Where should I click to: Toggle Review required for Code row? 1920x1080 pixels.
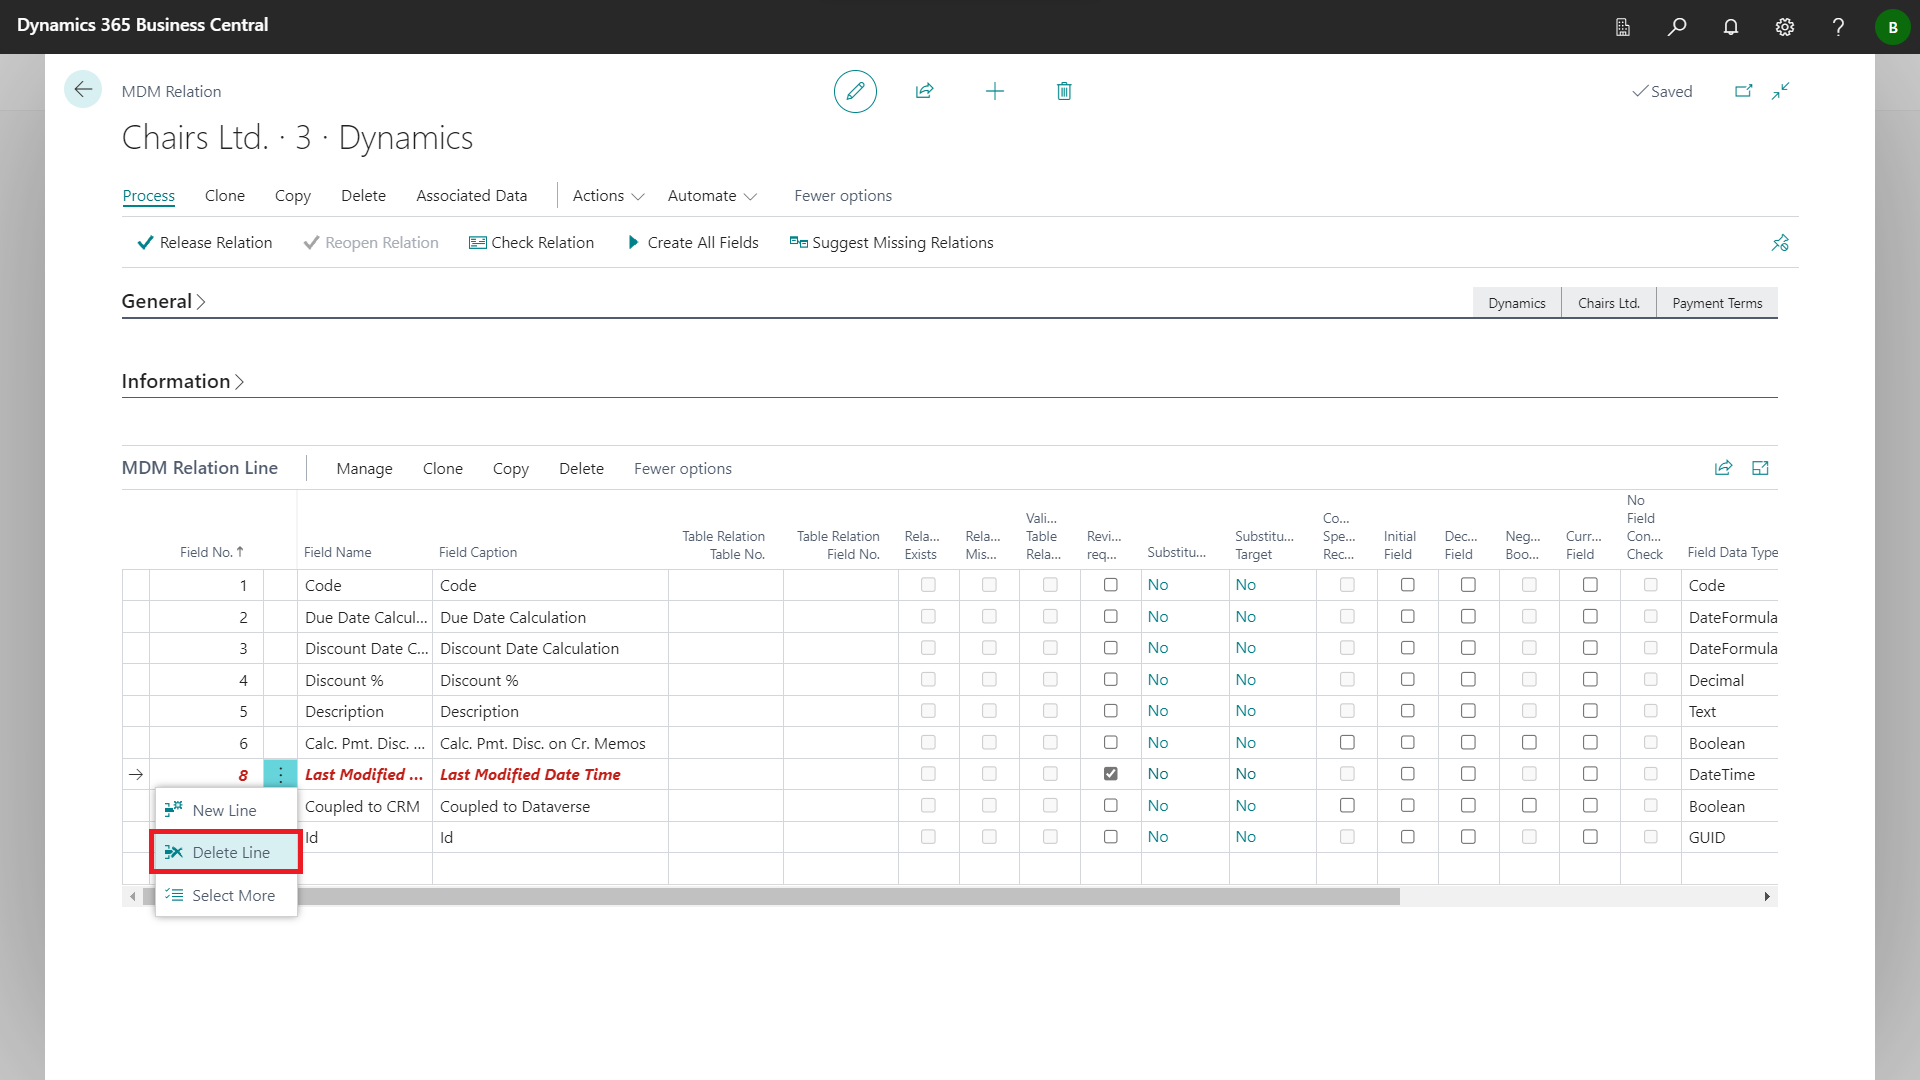[x=1110, y=585]
